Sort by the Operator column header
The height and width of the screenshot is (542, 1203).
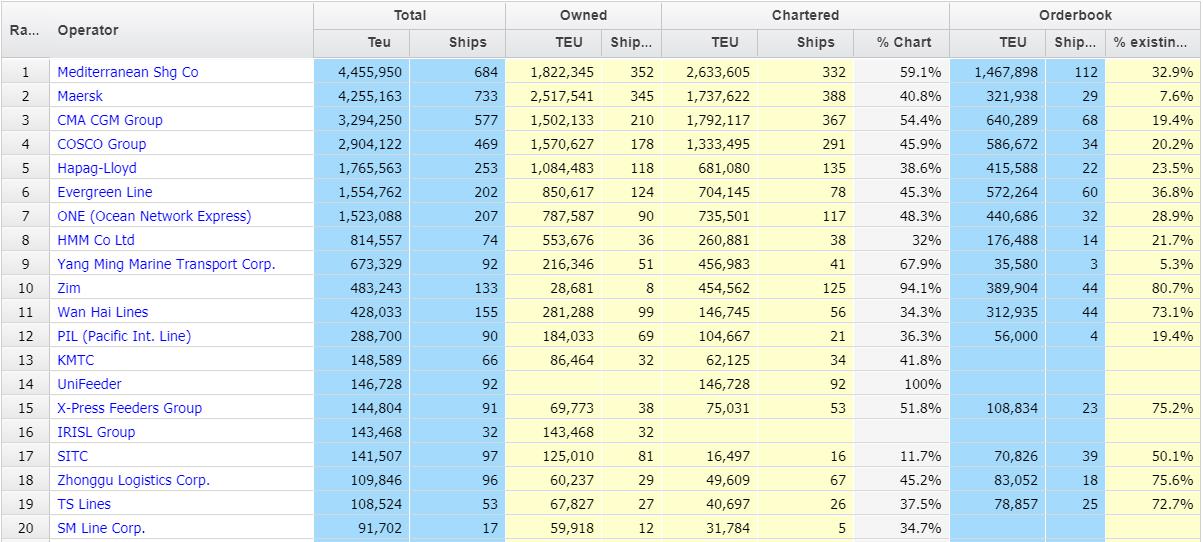(x=87, y=30)
